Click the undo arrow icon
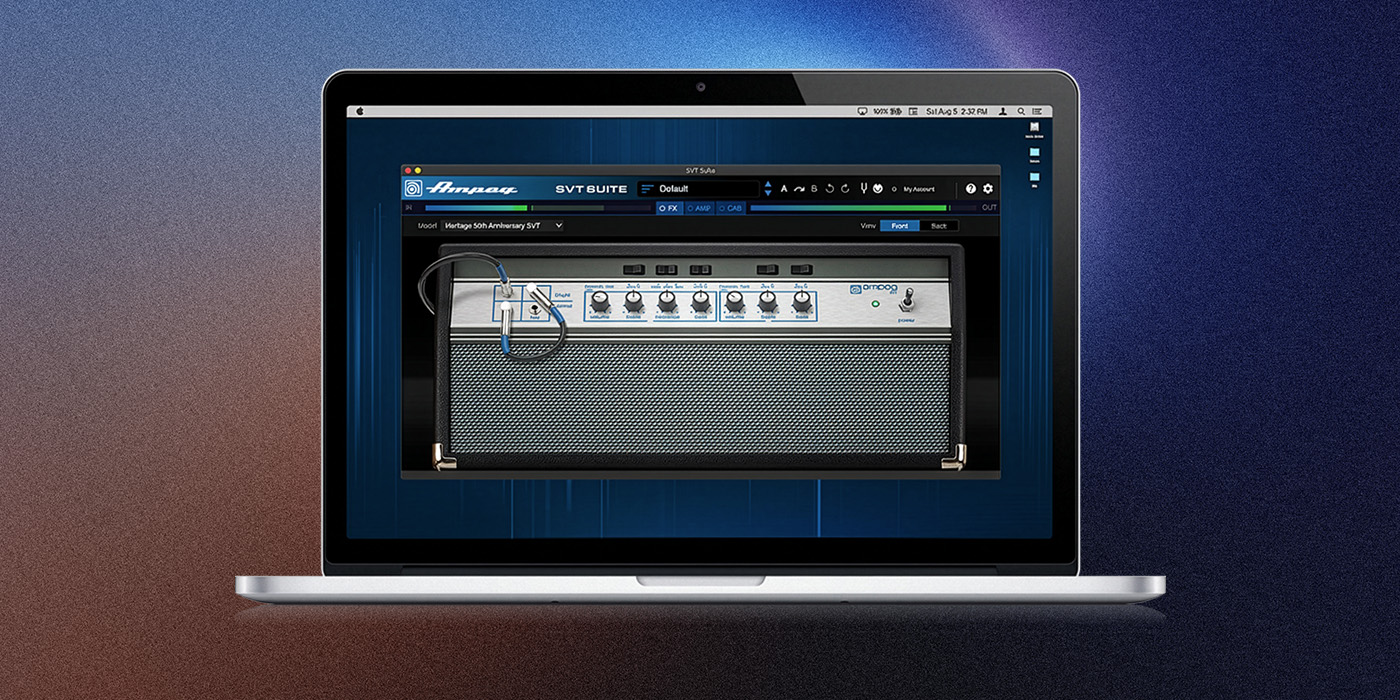This screenshot has height=700, width=1400. [x=829, y=188]
